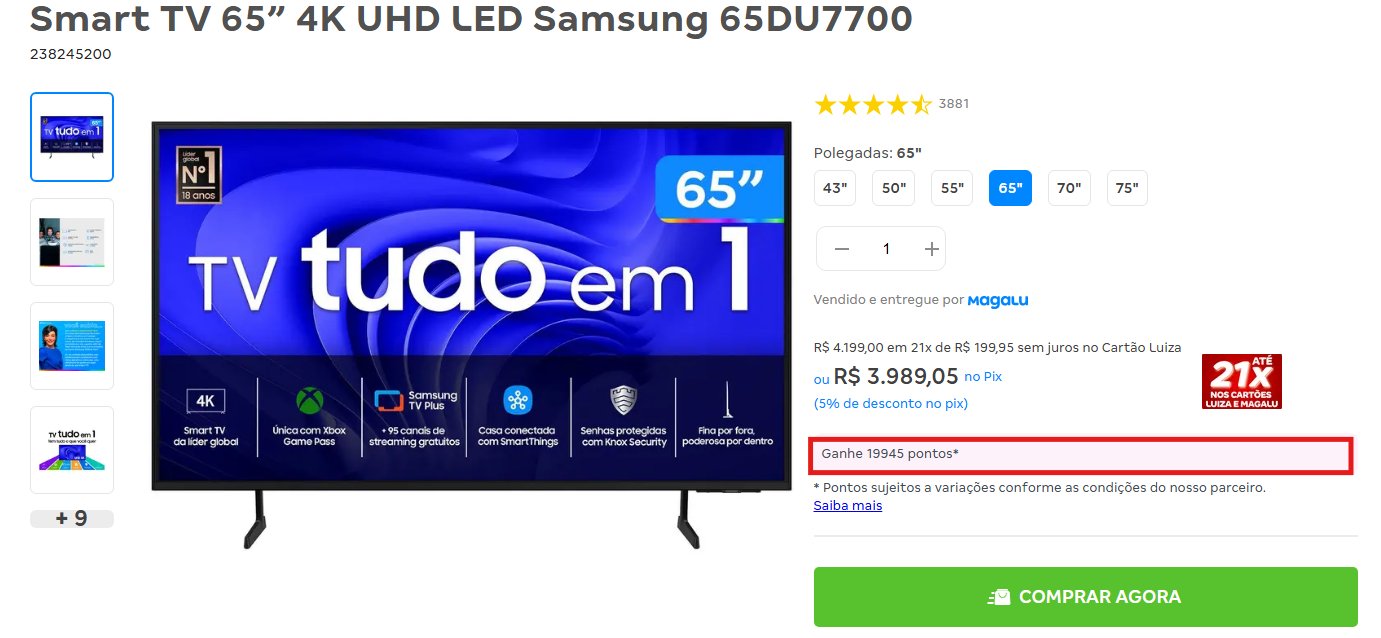Image resolution: width=1381 pixels, height=638 pixels.
Task: Show the +9 more product images
Action: pos(72,518)
